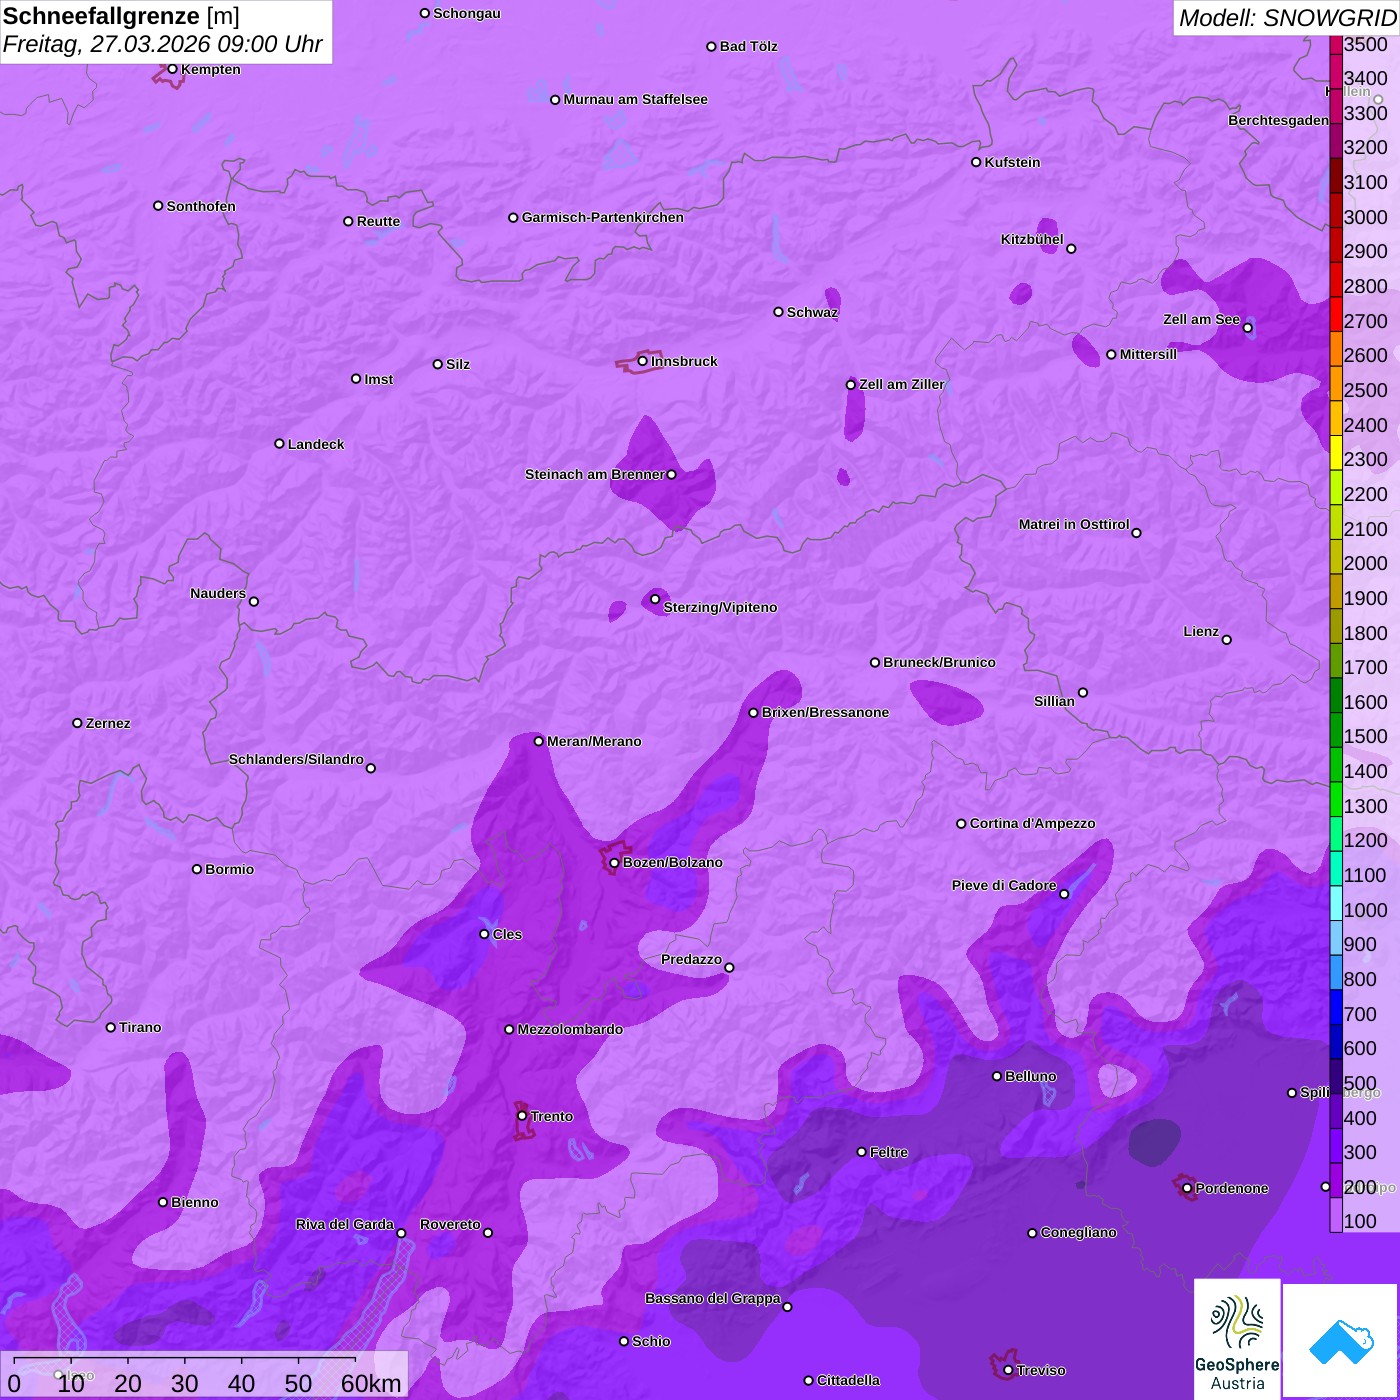1400x1400 pixels.
Task: Click the Belluno location dot
Action: [997, 1076]
